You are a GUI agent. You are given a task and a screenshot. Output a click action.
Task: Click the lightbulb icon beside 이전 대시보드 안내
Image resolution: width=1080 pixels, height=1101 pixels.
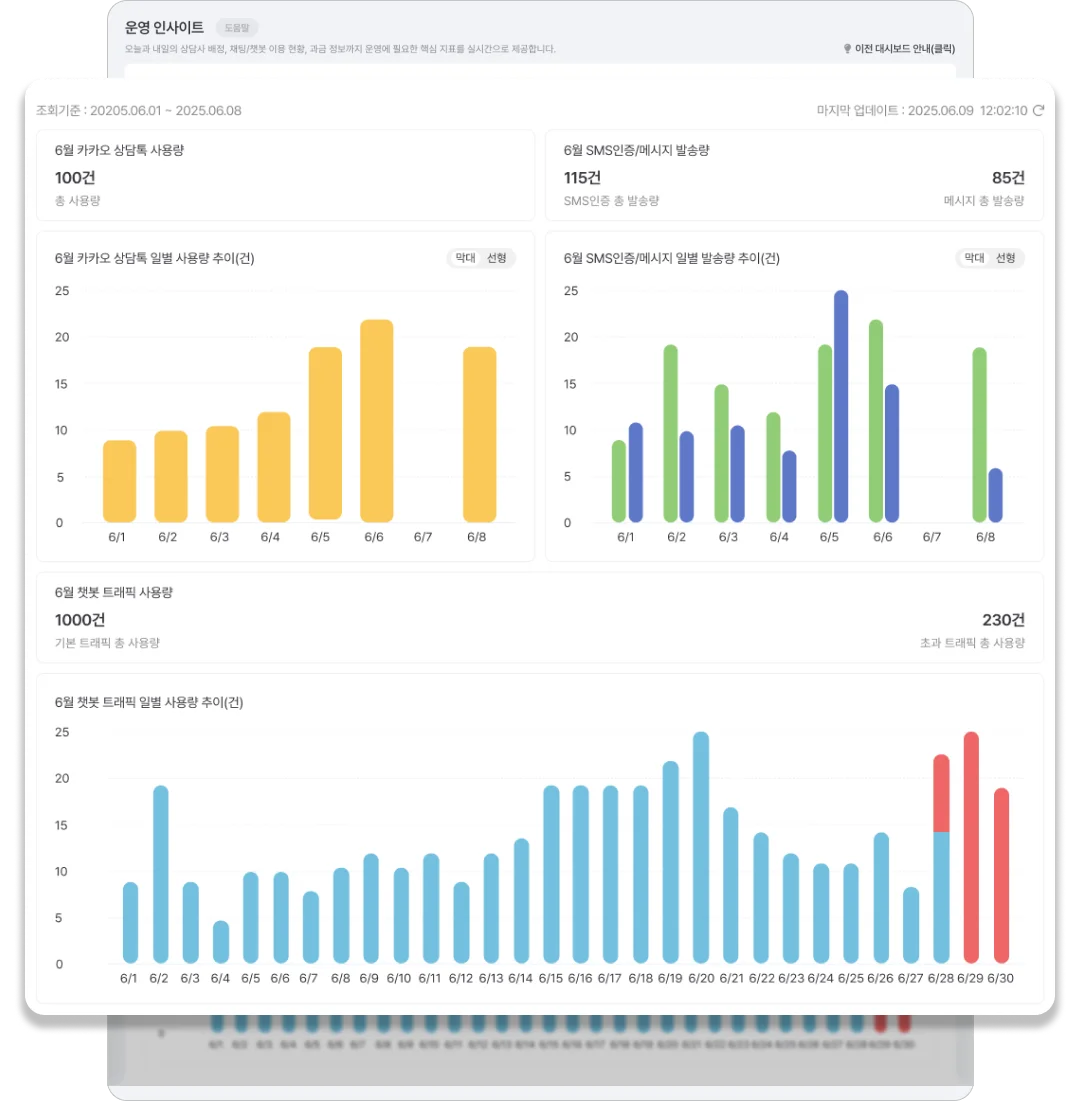847,48
